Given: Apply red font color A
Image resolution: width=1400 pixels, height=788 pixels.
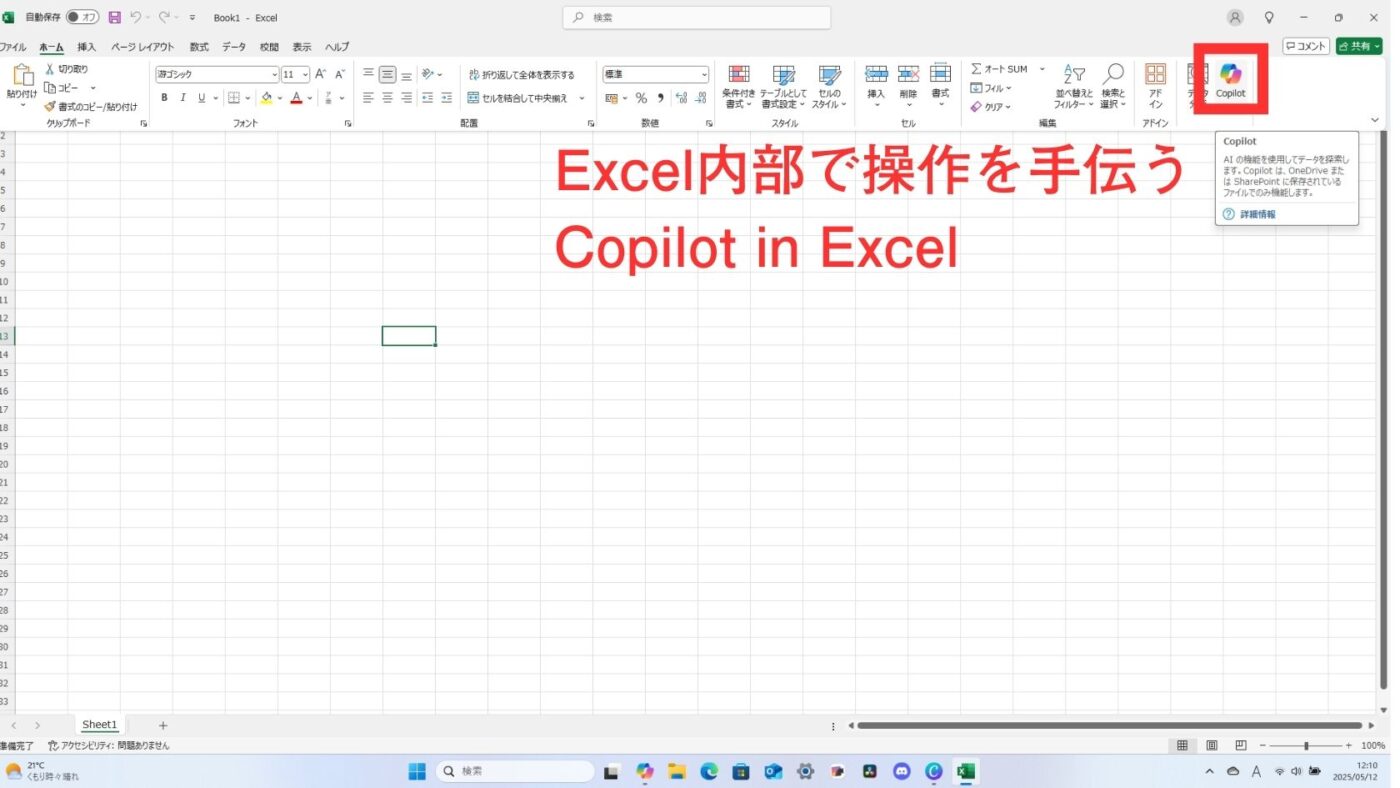Looking at the screenshot, I should 296,98.
